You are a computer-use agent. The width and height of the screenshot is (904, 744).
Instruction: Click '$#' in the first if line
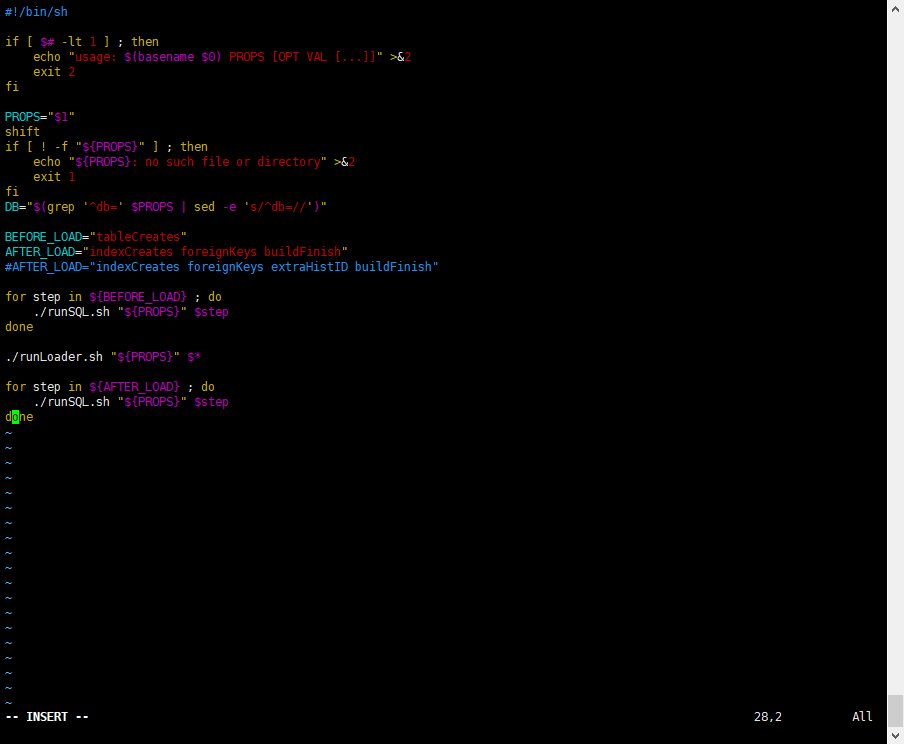coord(47,42)
